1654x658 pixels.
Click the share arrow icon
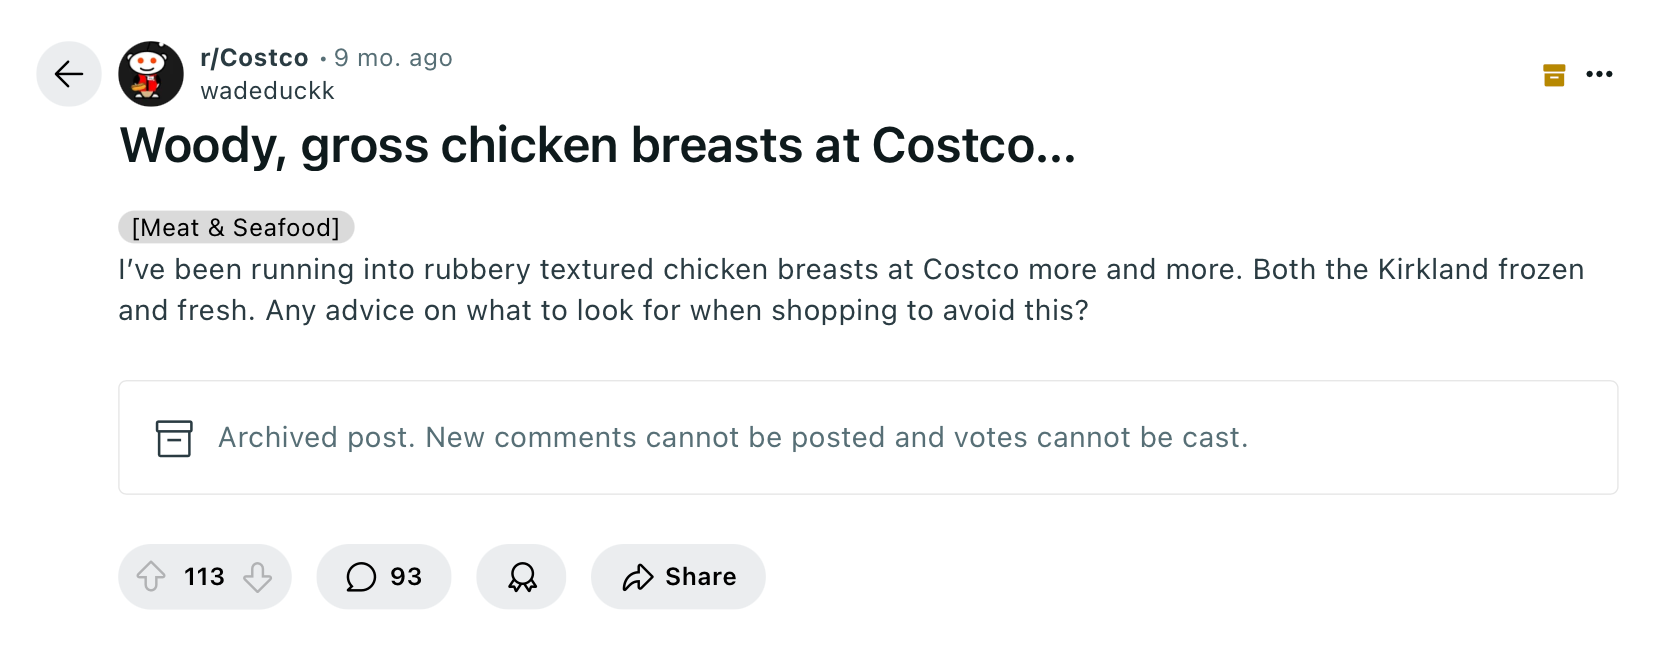(x=638, y=577)
